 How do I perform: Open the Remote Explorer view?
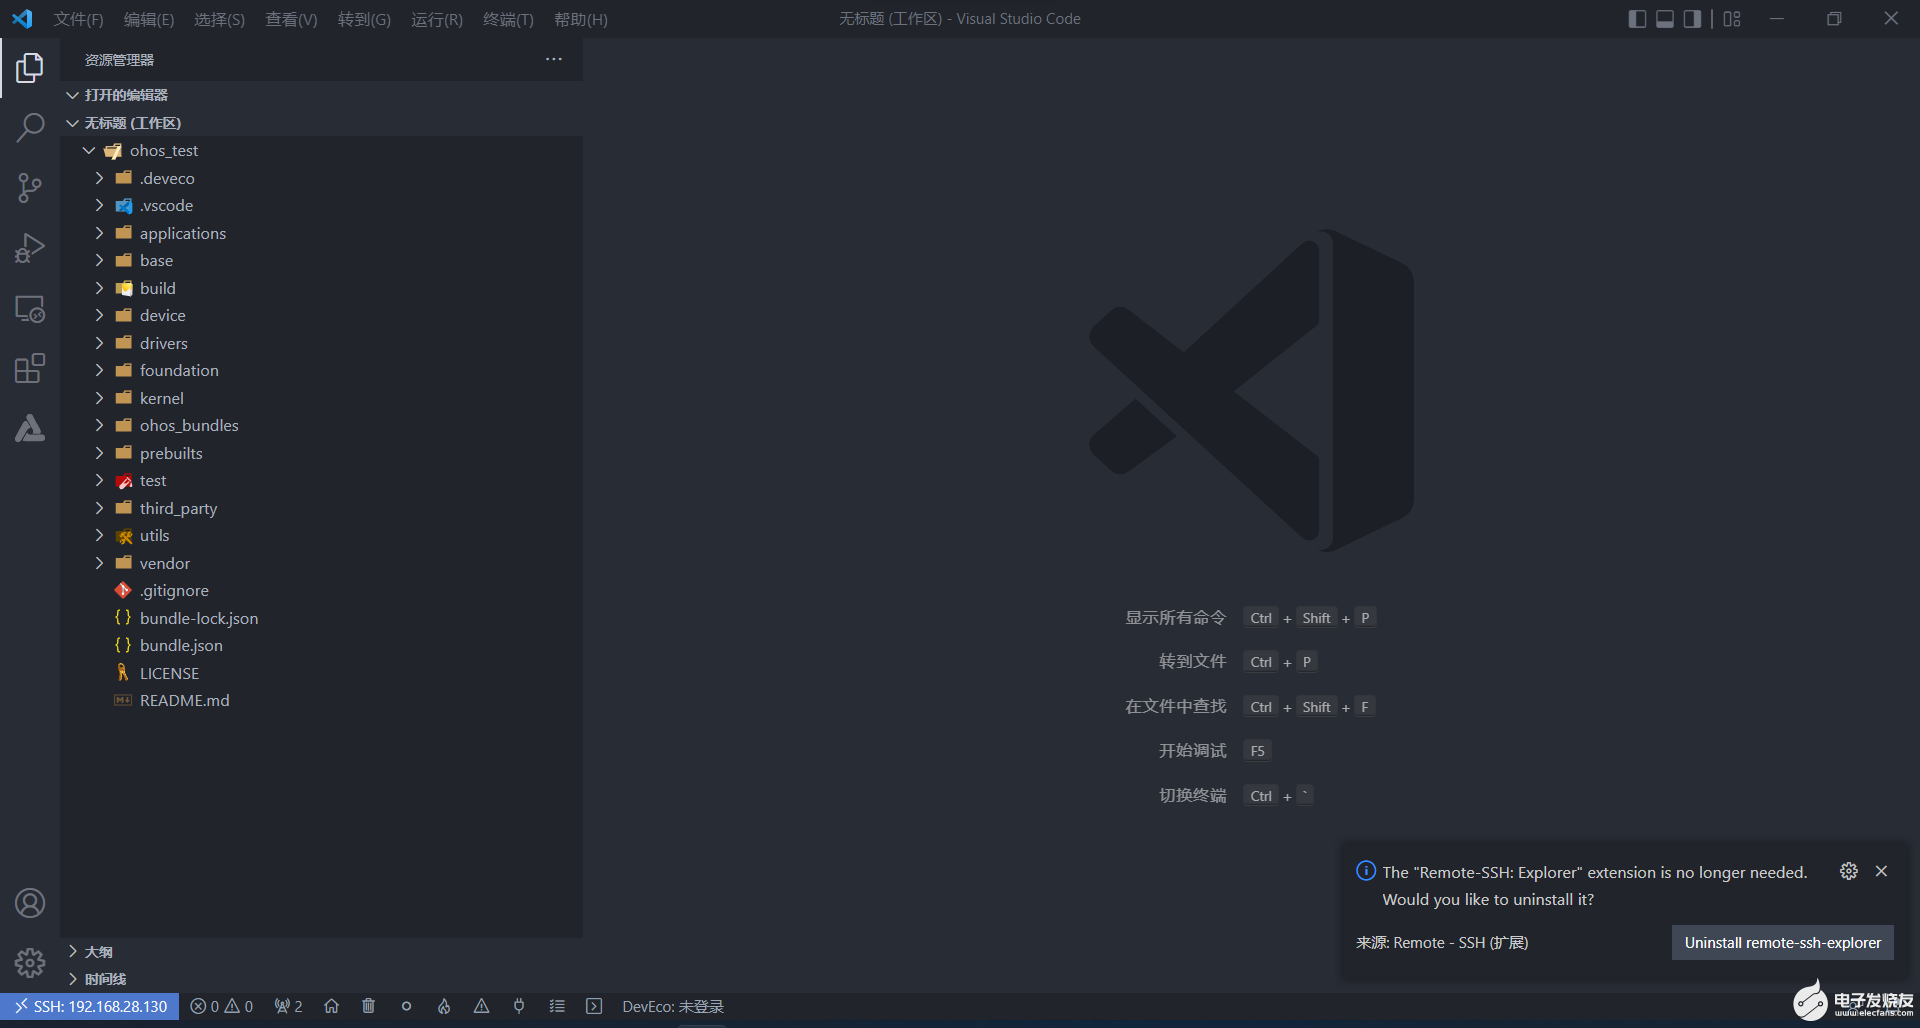[x=30, y=309]
